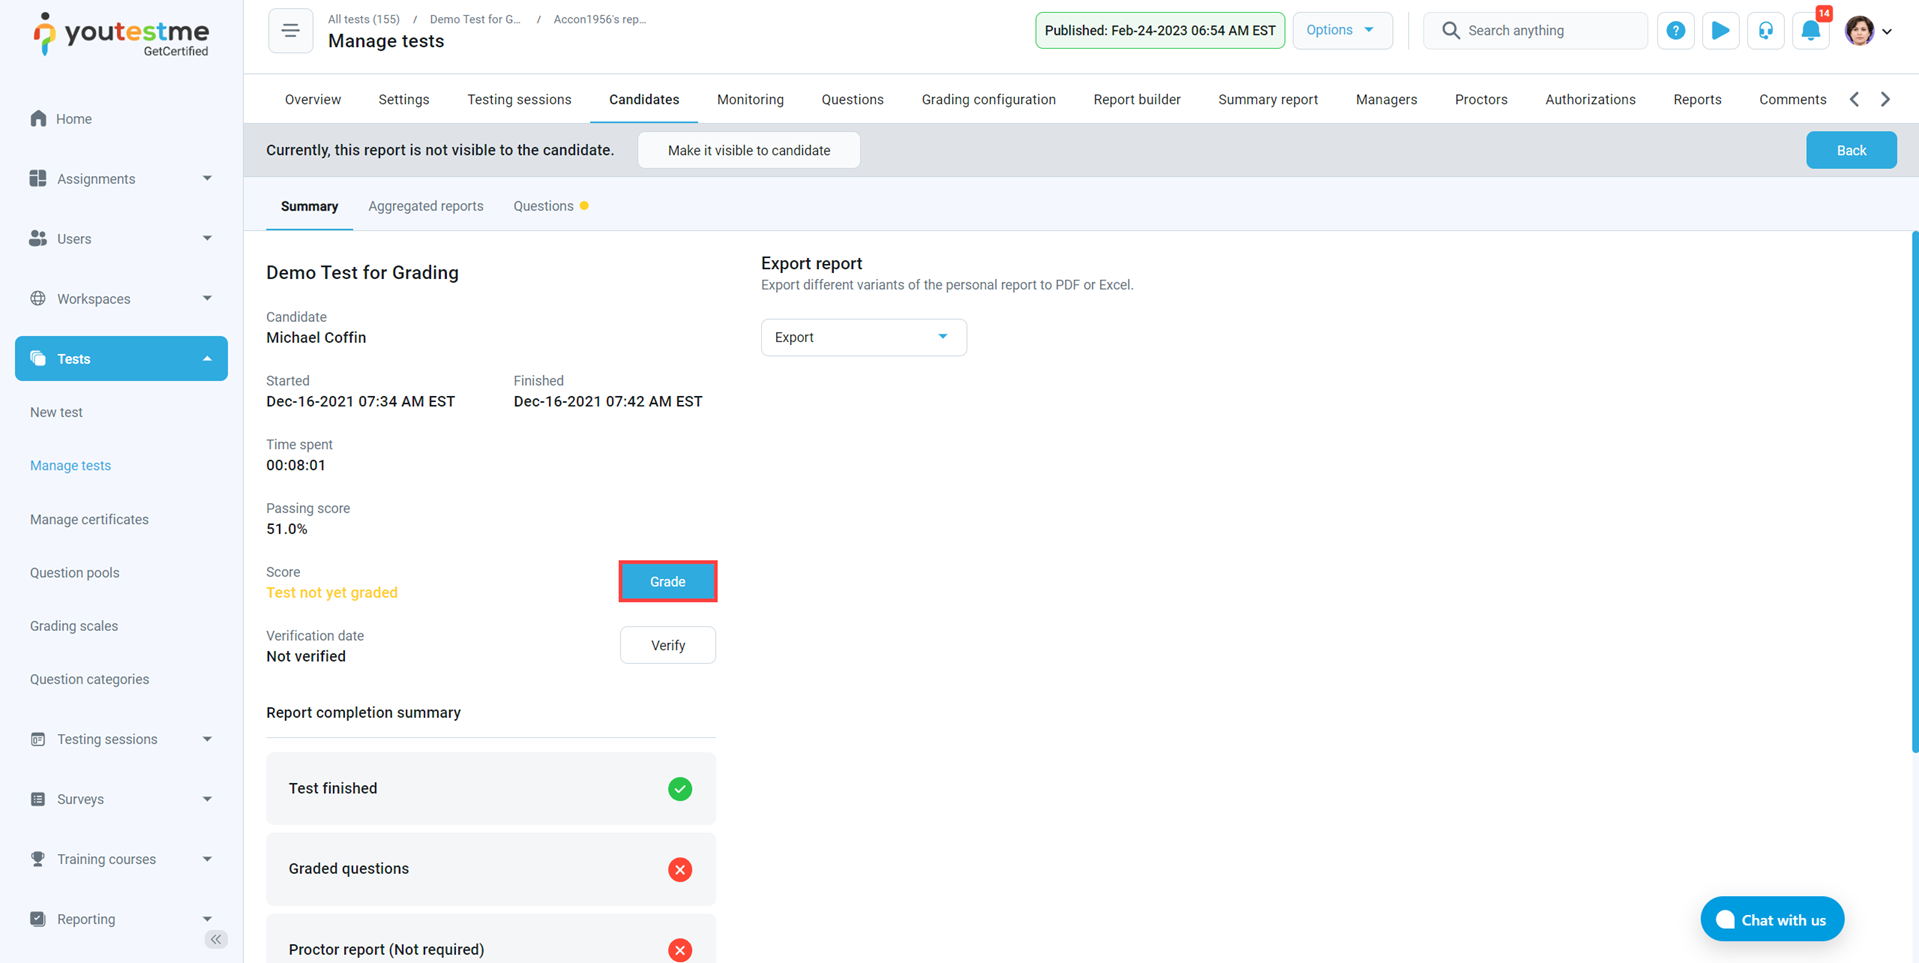Open the Question pools link
This screenshot has width=1919, height=963.
click(x=75, y=573)
